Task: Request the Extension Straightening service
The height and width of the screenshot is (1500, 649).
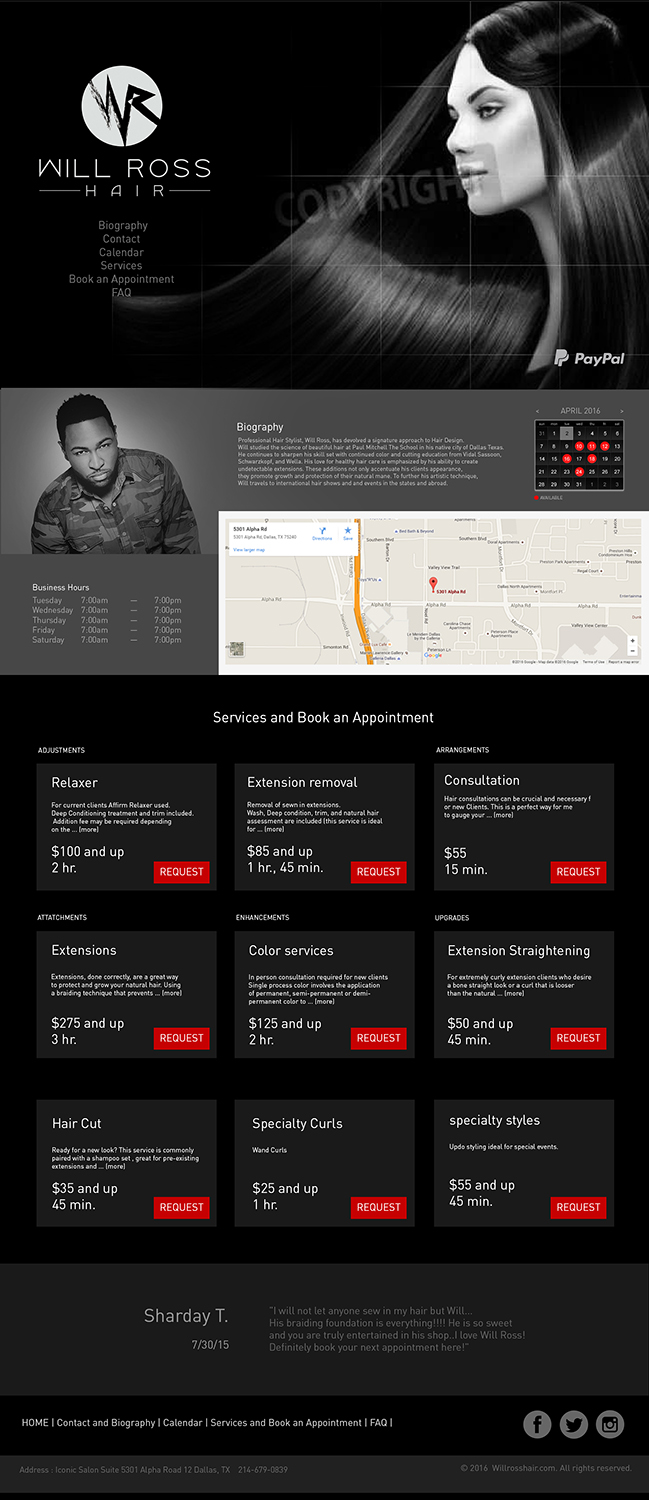Action: coord(578,1038)
